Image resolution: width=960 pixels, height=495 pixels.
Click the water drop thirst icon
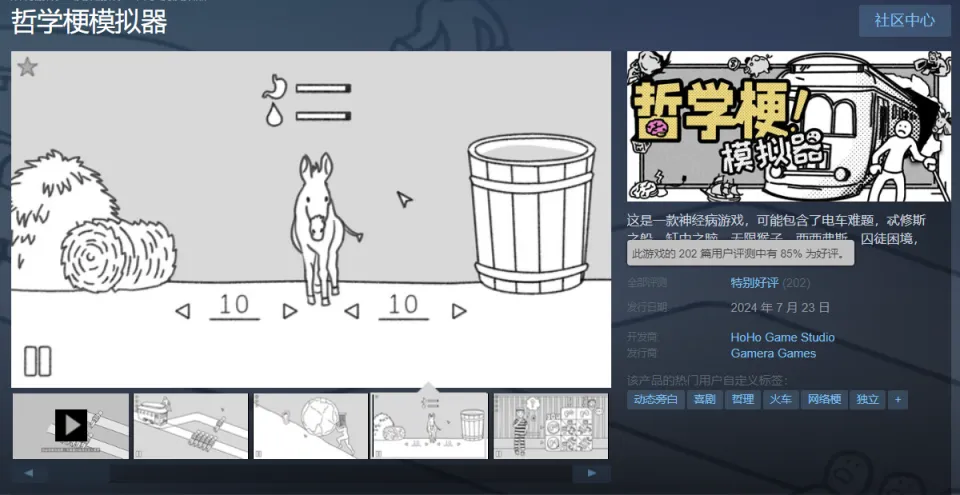click(x=273, y=115)
